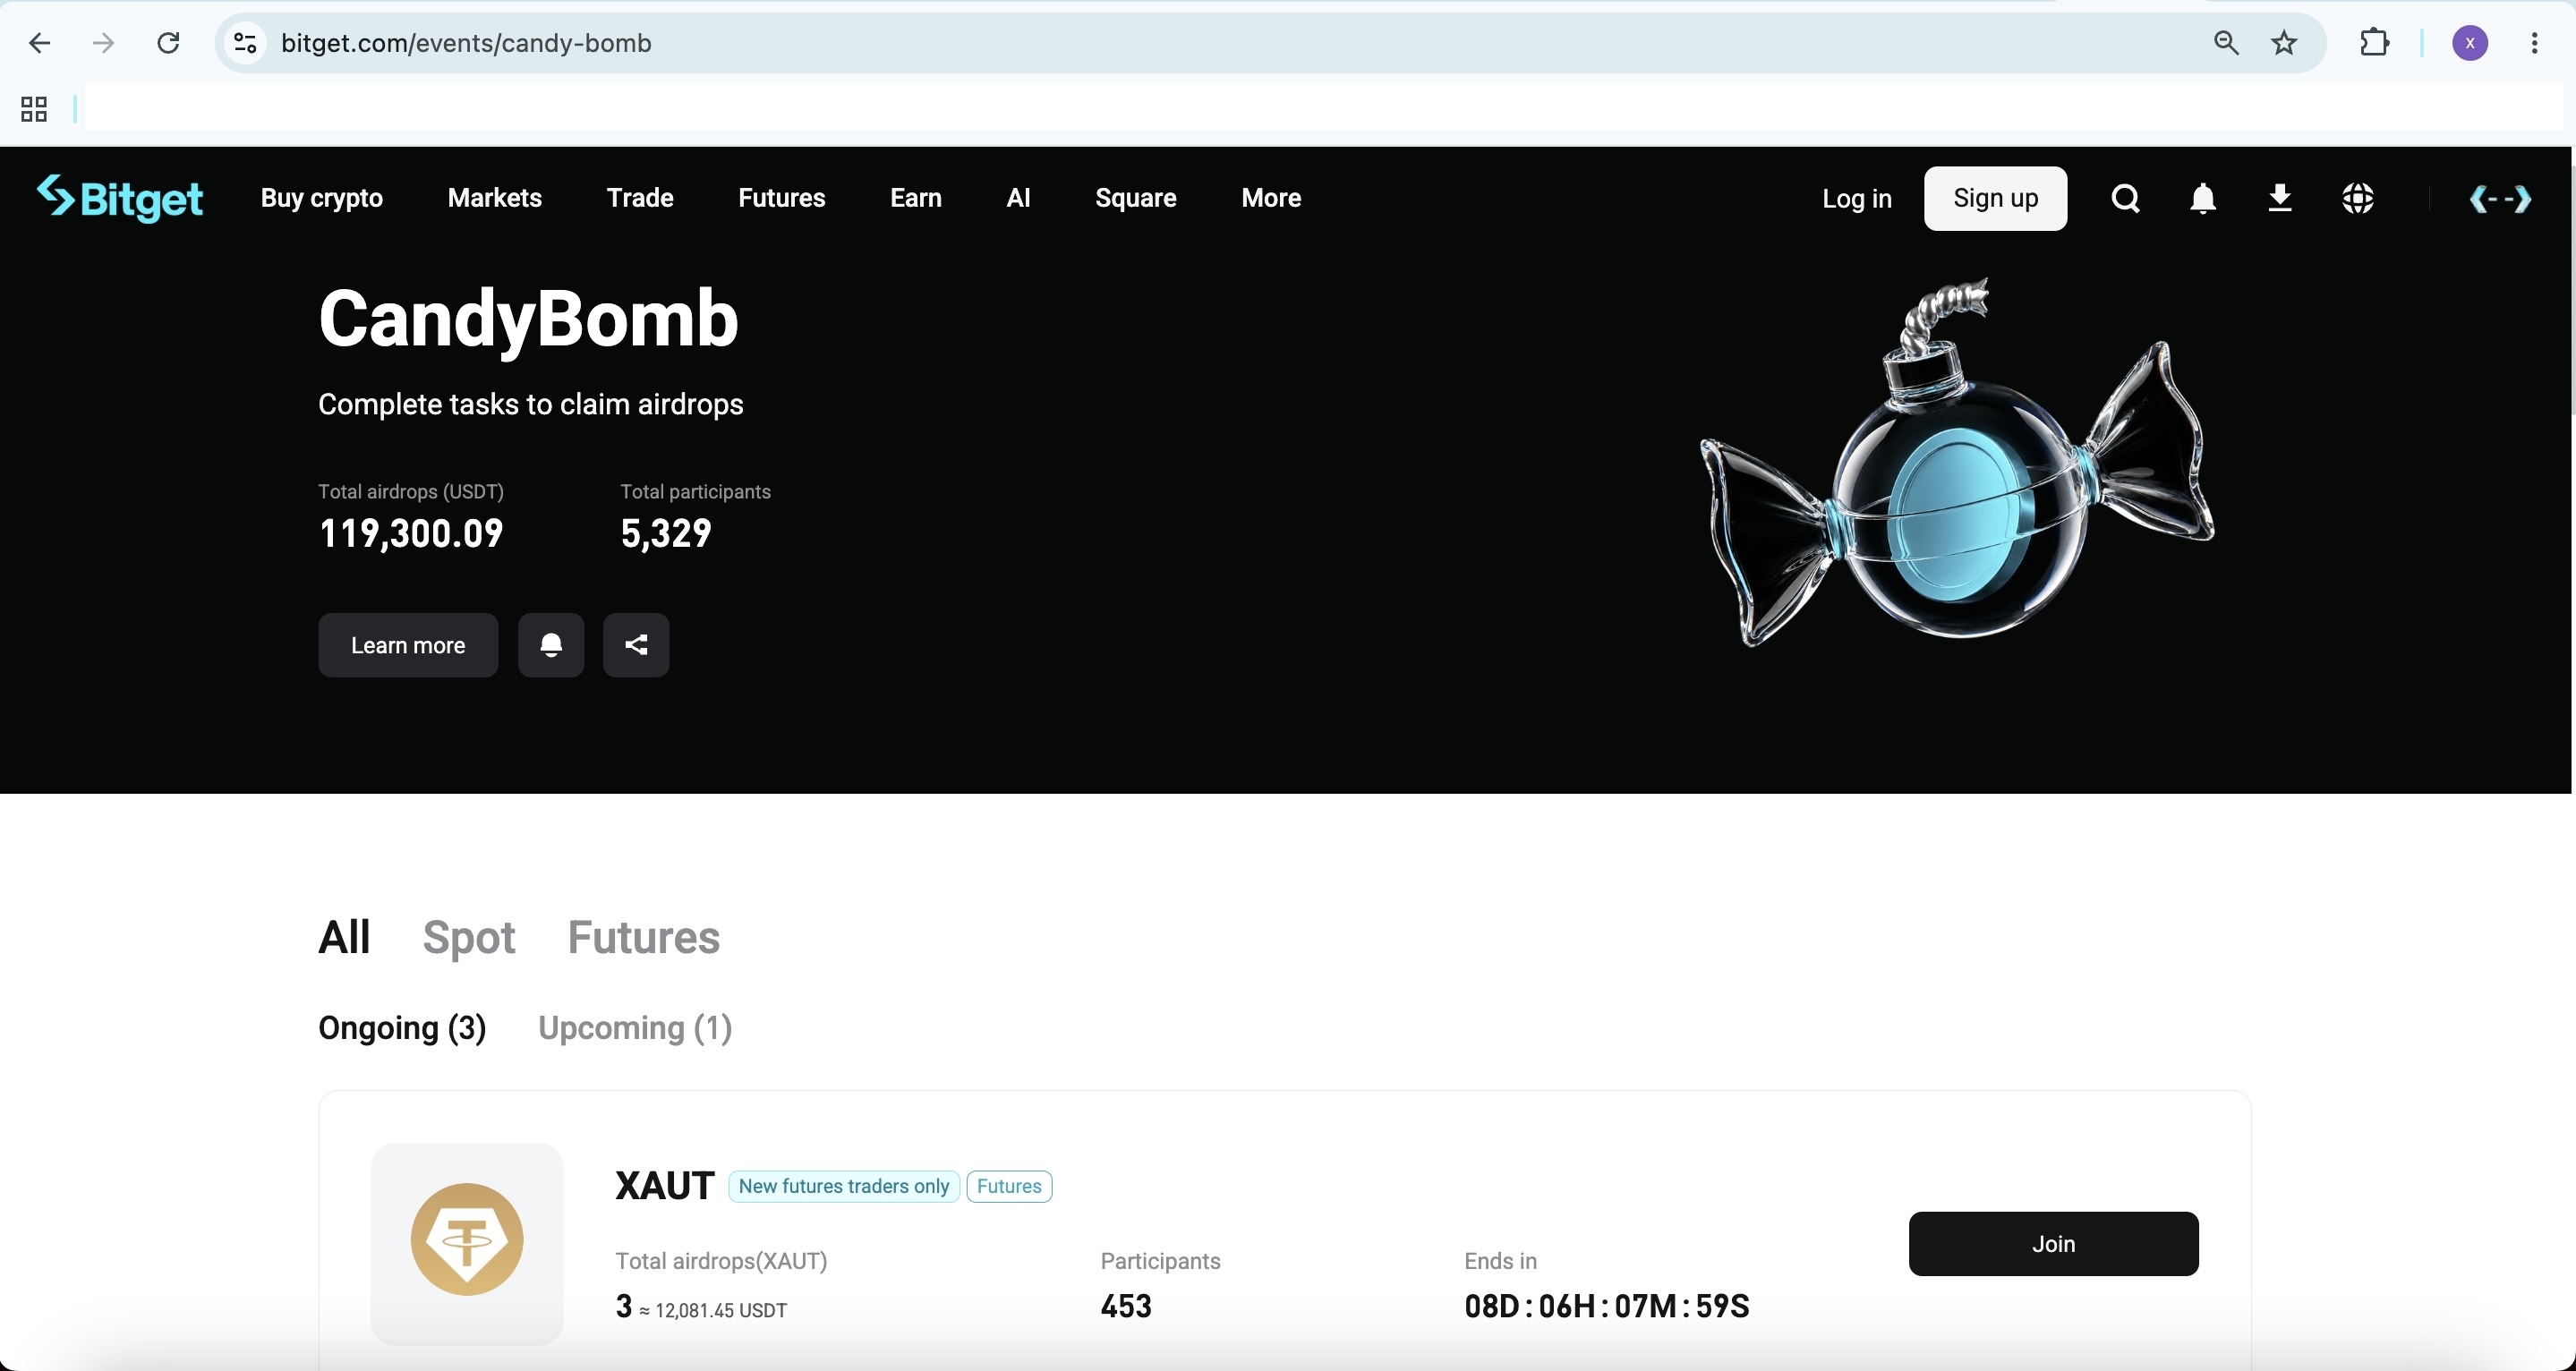Open the Bitget site search icon
The height and width of the screenshot is (1371, 2576).
[x=2126, y=199]
